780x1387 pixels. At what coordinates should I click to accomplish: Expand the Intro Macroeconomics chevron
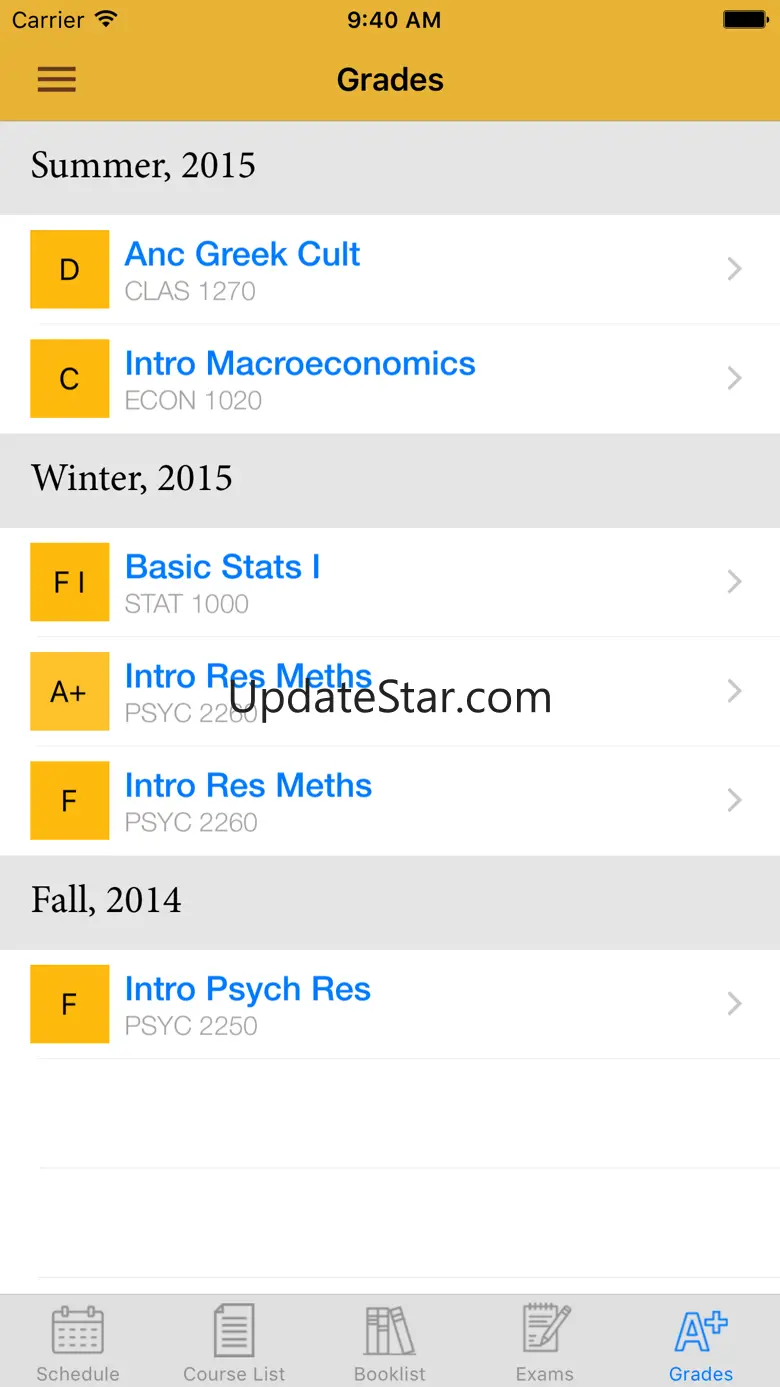tap(735, 378)
